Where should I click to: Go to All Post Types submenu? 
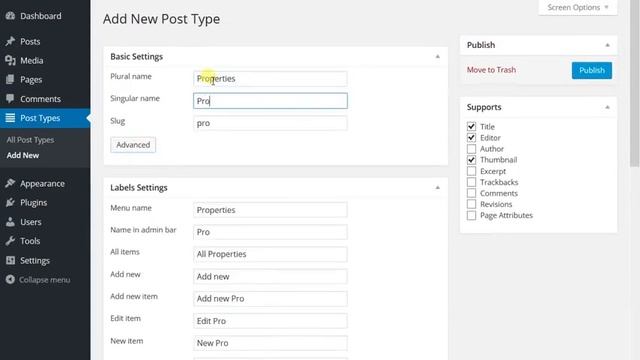pos(30,140)
